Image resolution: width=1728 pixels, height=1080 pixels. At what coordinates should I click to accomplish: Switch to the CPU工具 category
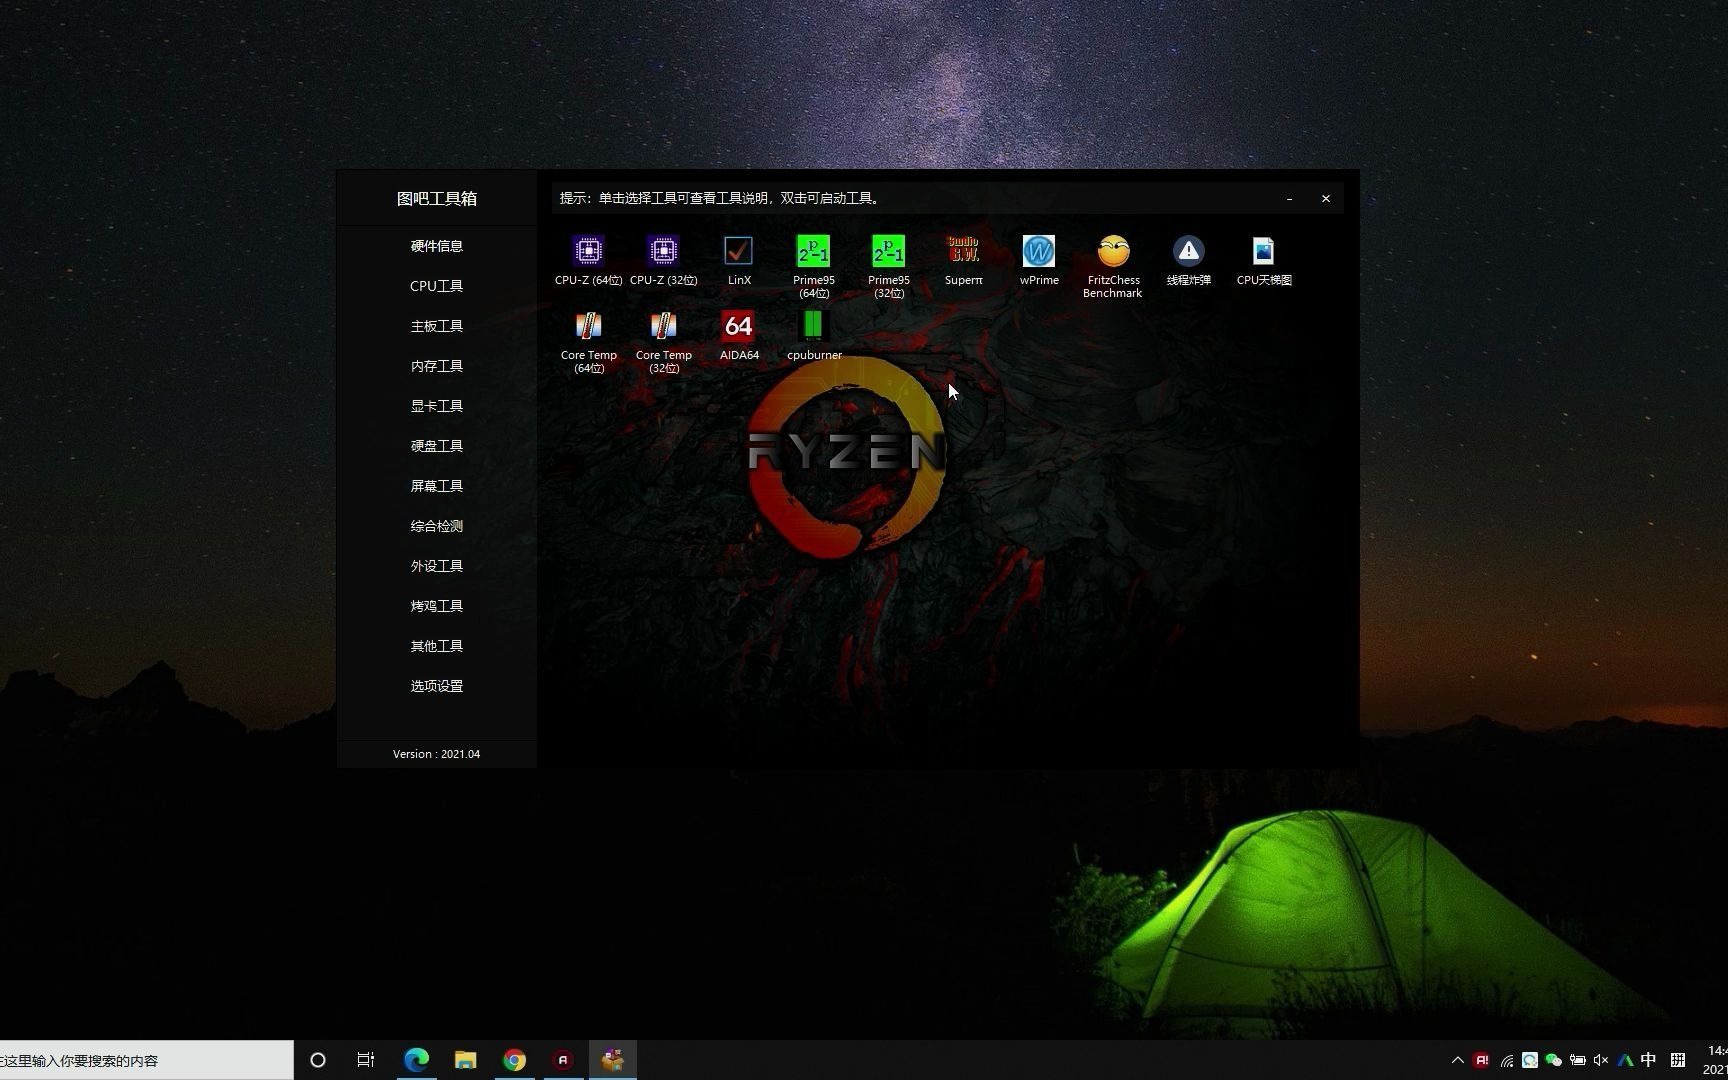437,286
